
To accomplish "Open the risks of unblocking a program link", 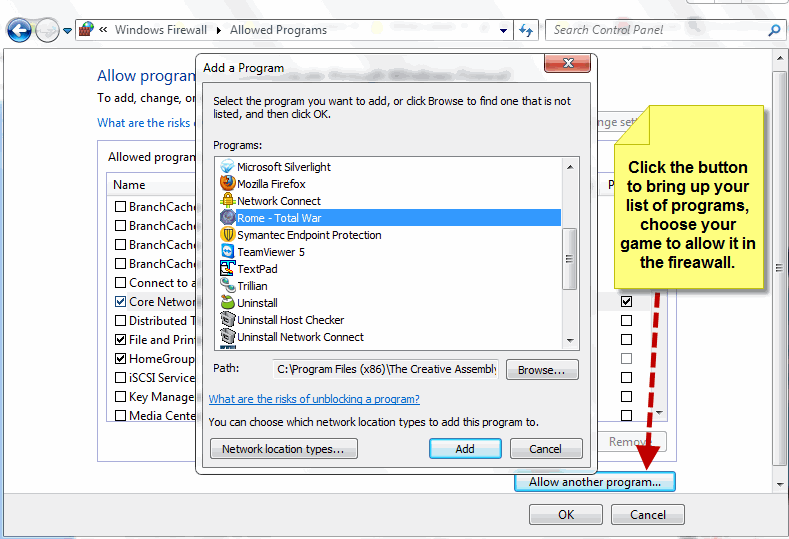I will [x=314, y=399].
